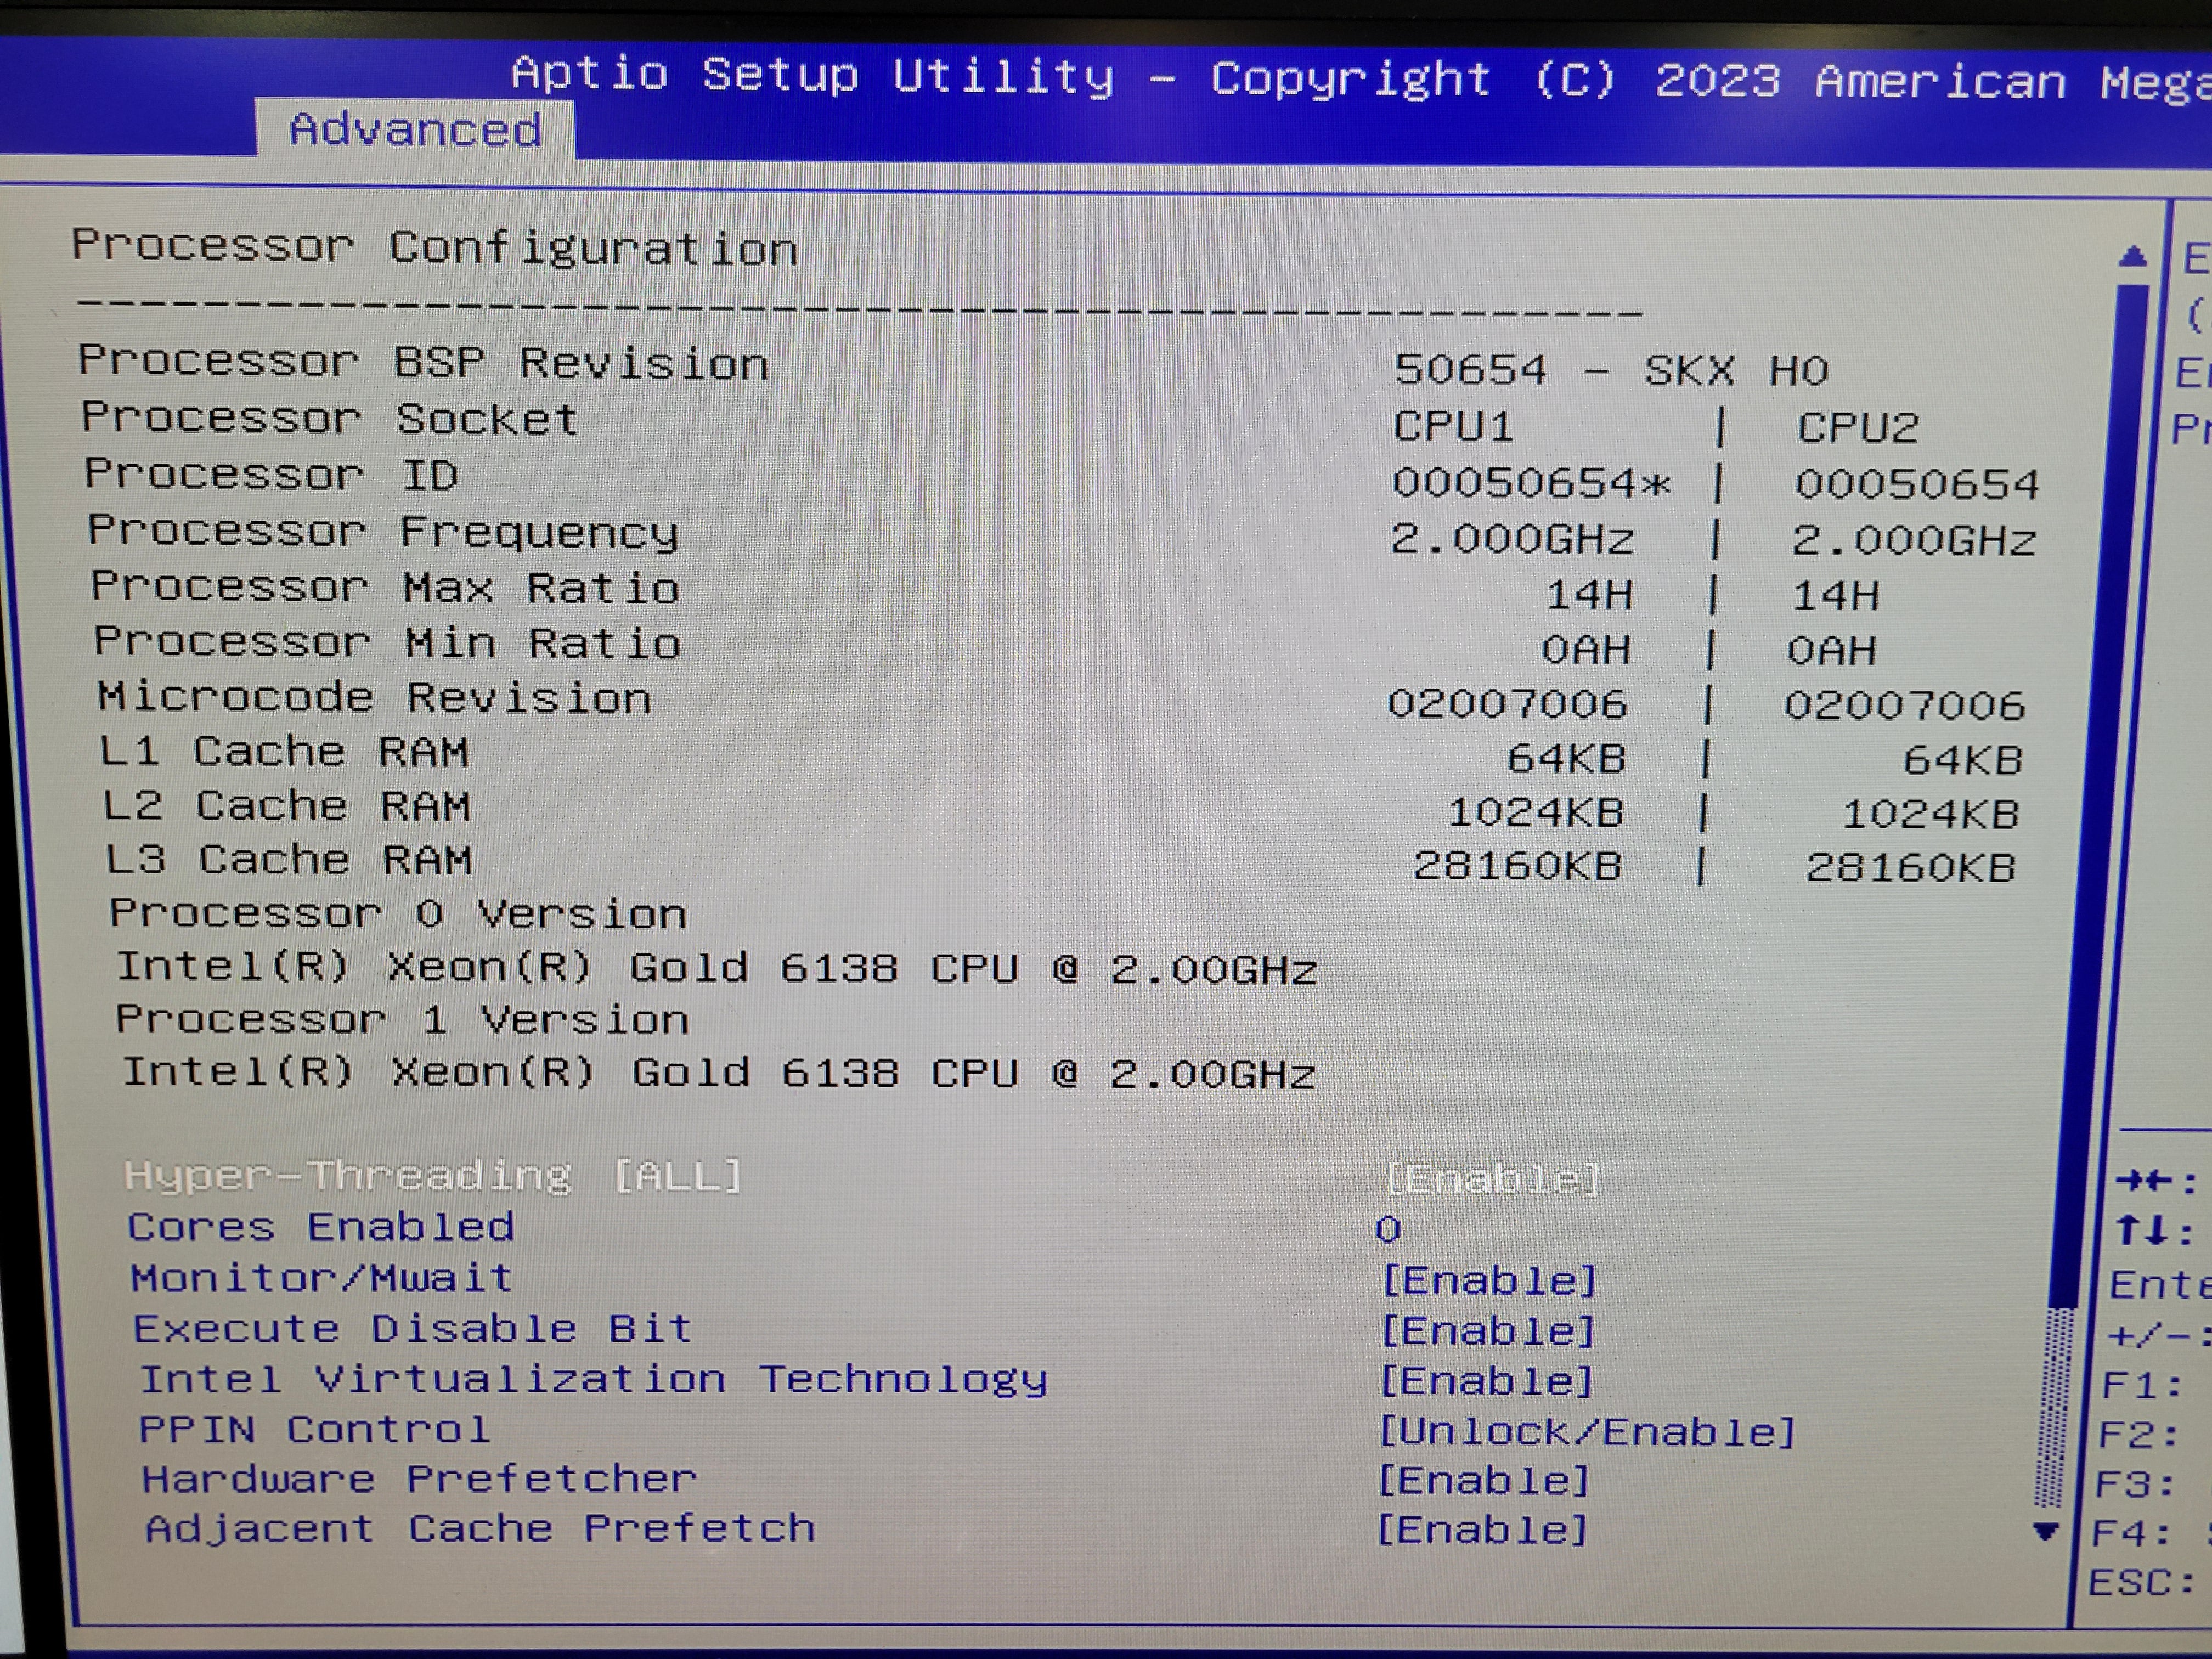This screenshot has height=1659, width=2212.
Task: Select the Cores Enabled setting
Action: tap(321, 1227)
